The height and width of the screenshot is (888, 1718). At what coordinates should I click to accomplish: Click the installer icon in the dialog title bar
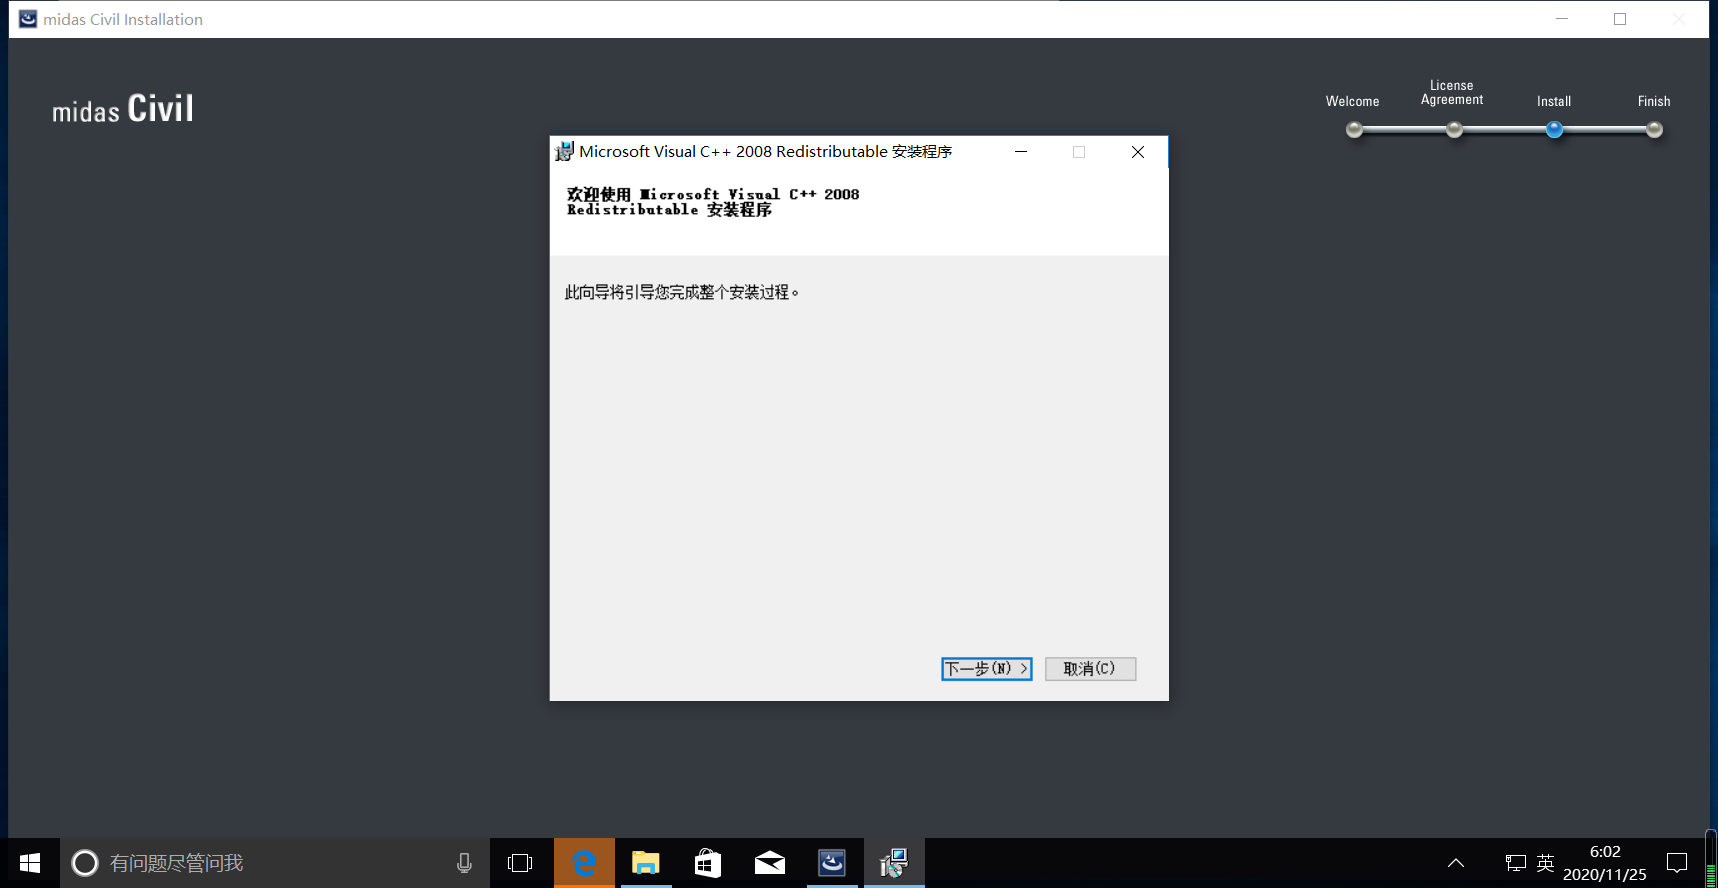tap(565, 151)
